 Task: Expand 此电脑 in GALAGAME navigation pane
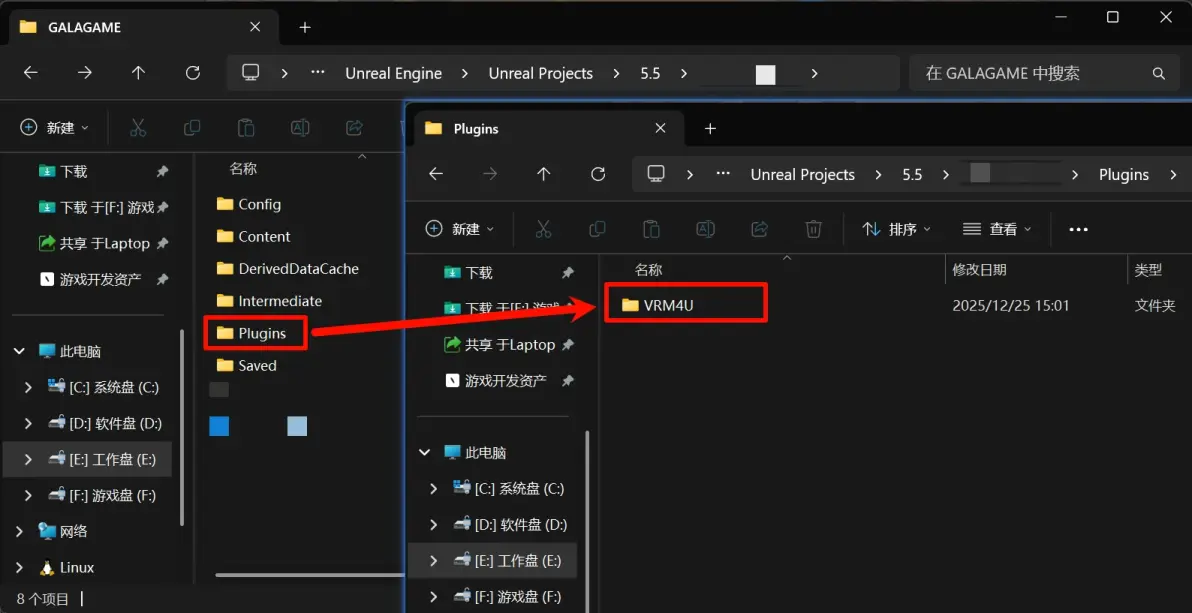point(20,351)
